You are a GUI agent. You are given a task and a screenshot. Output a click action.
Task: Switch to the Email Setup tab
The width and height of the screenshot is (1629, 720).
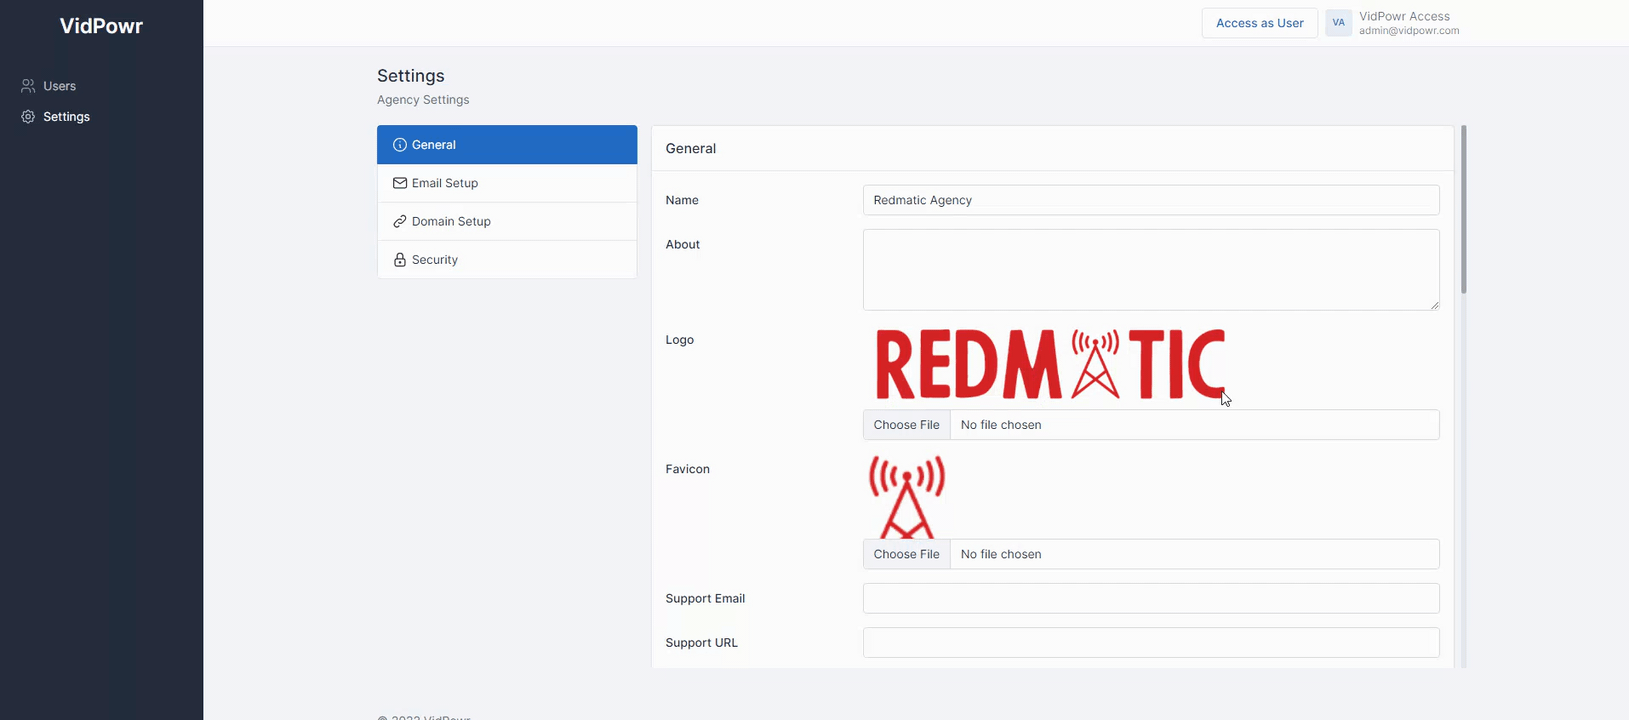pos(507,183)
